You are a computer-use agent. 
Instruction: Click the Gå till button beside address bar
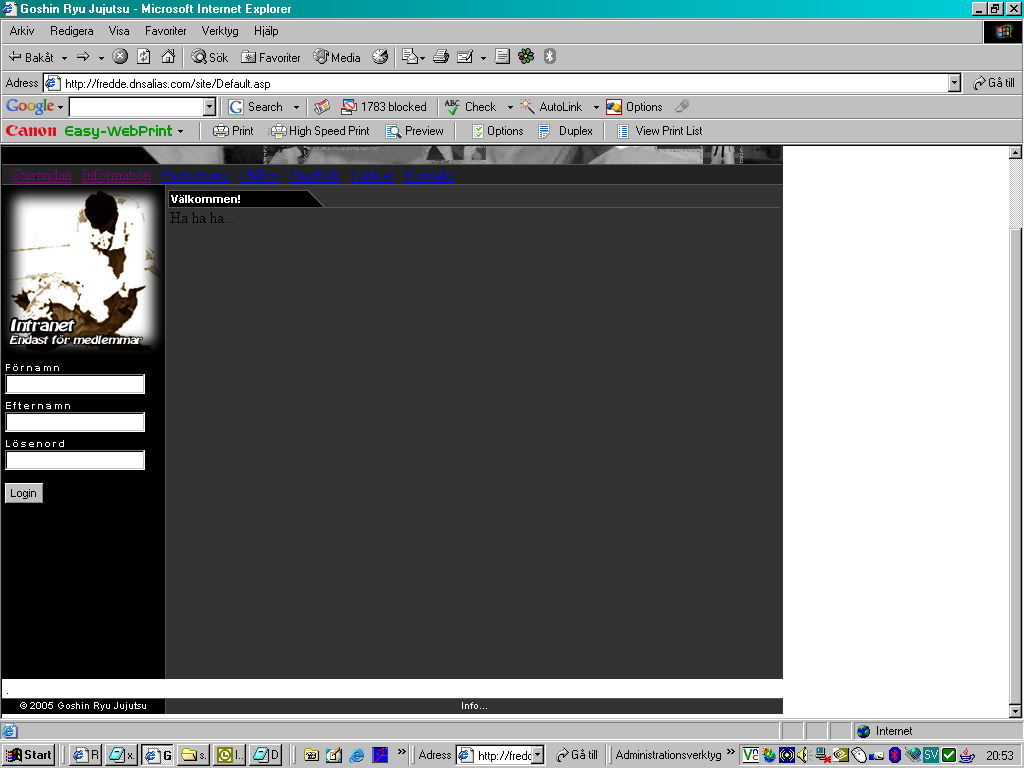pos(993,83)
